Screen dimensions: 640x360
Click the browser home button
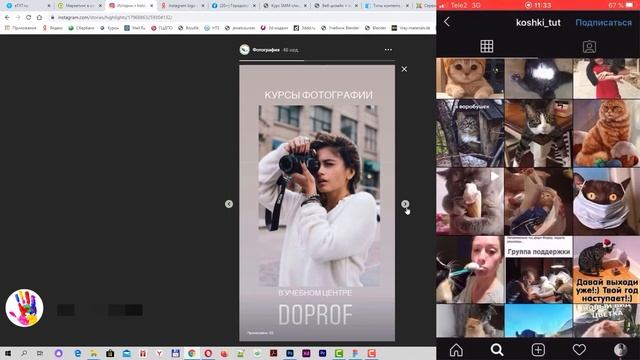tap(39, 17)
